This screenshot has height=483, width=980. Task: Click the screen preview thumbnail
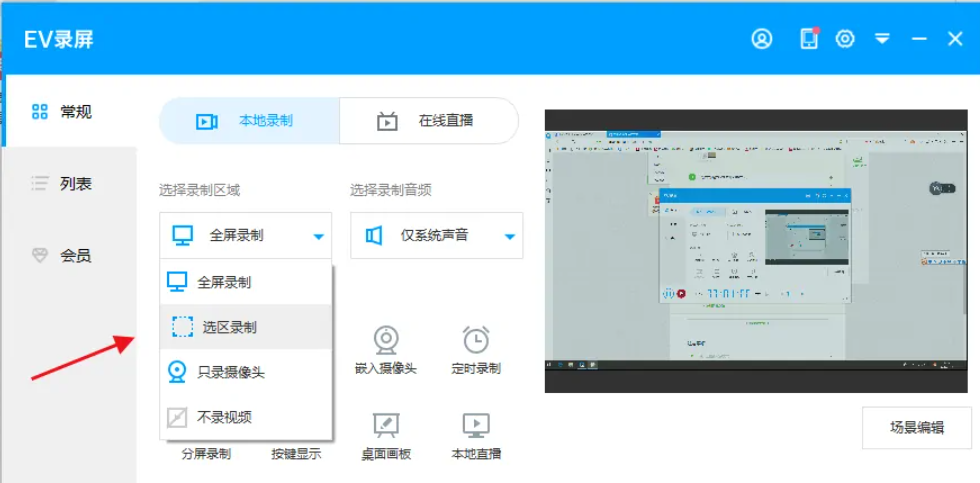coord(756,251)
